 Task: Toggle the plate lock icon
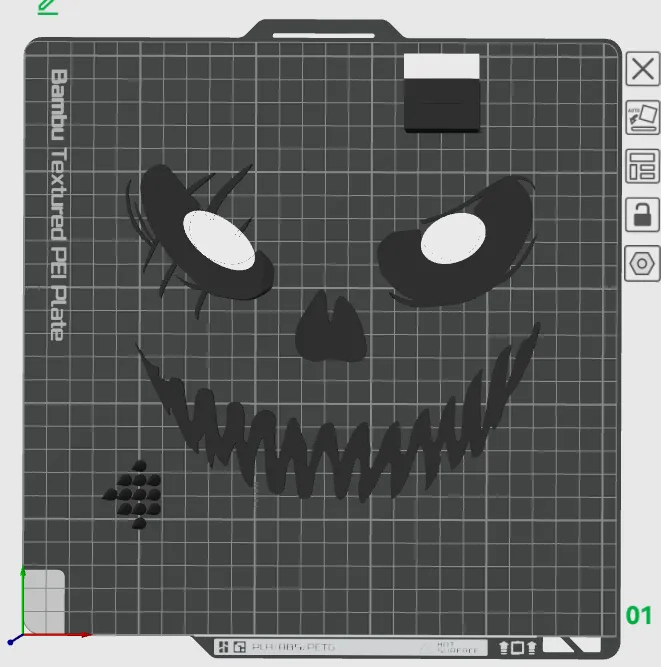pos(642,214)
